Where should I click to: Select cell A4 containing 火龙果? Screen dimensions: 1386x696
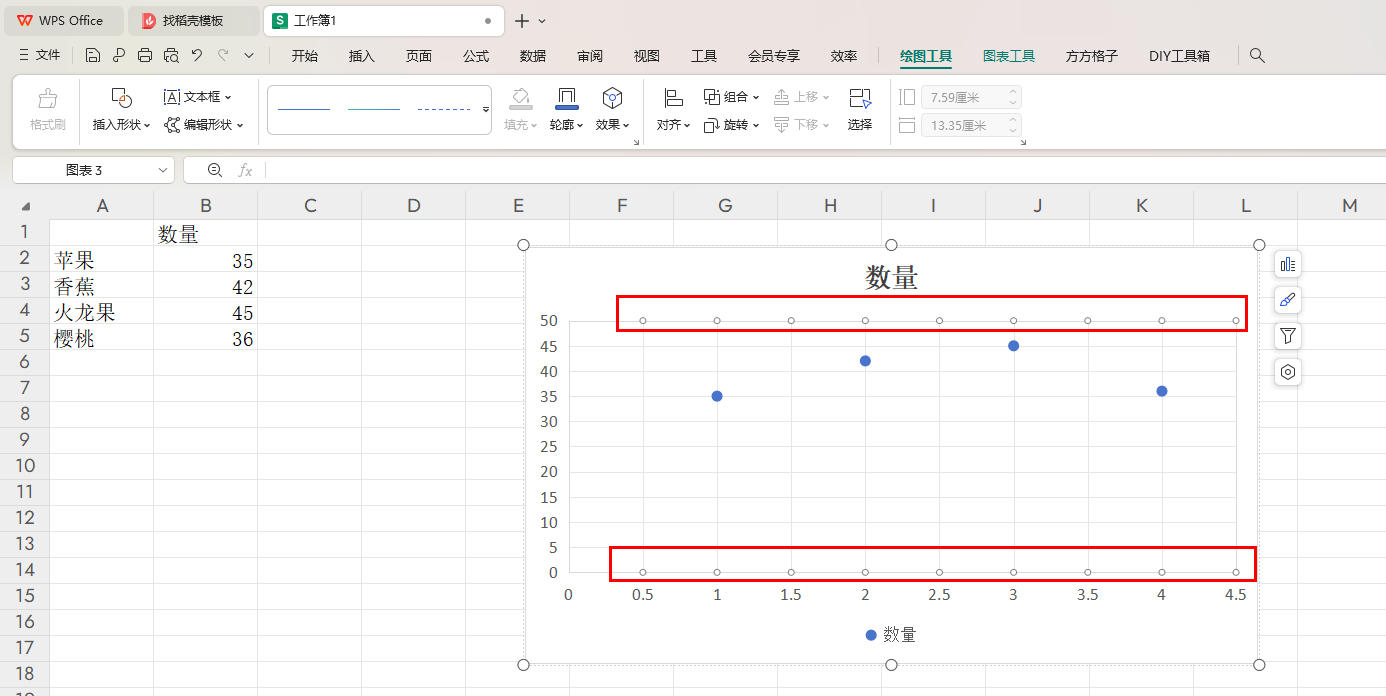102,312
